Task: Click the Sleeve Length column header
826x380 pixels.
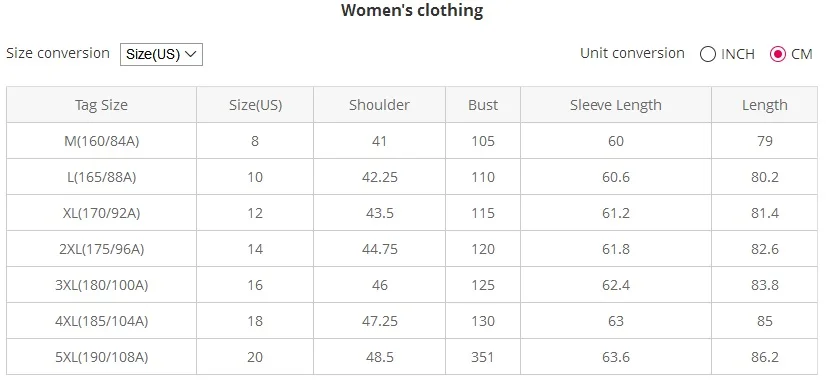Action: click(616, 105)
